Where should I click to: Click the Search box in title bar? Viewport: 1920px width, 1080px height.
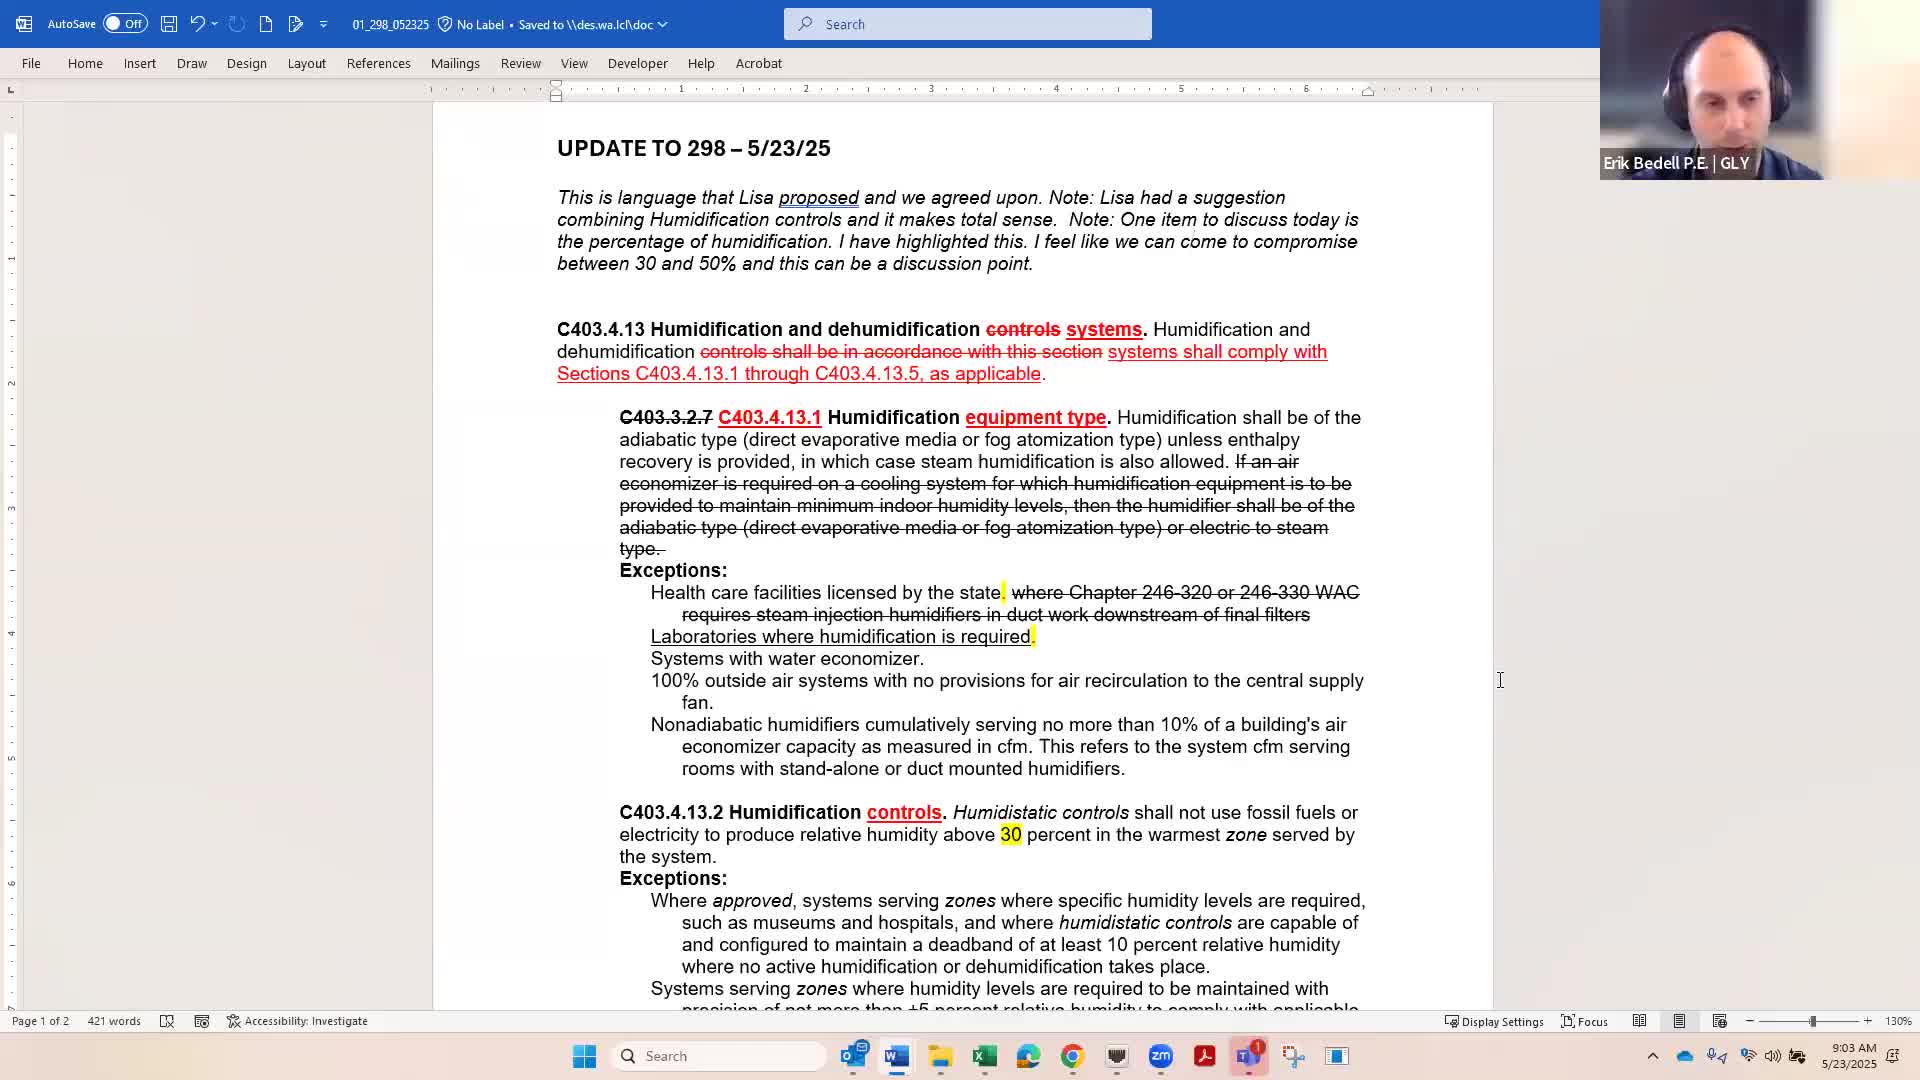tap(967, 24)
